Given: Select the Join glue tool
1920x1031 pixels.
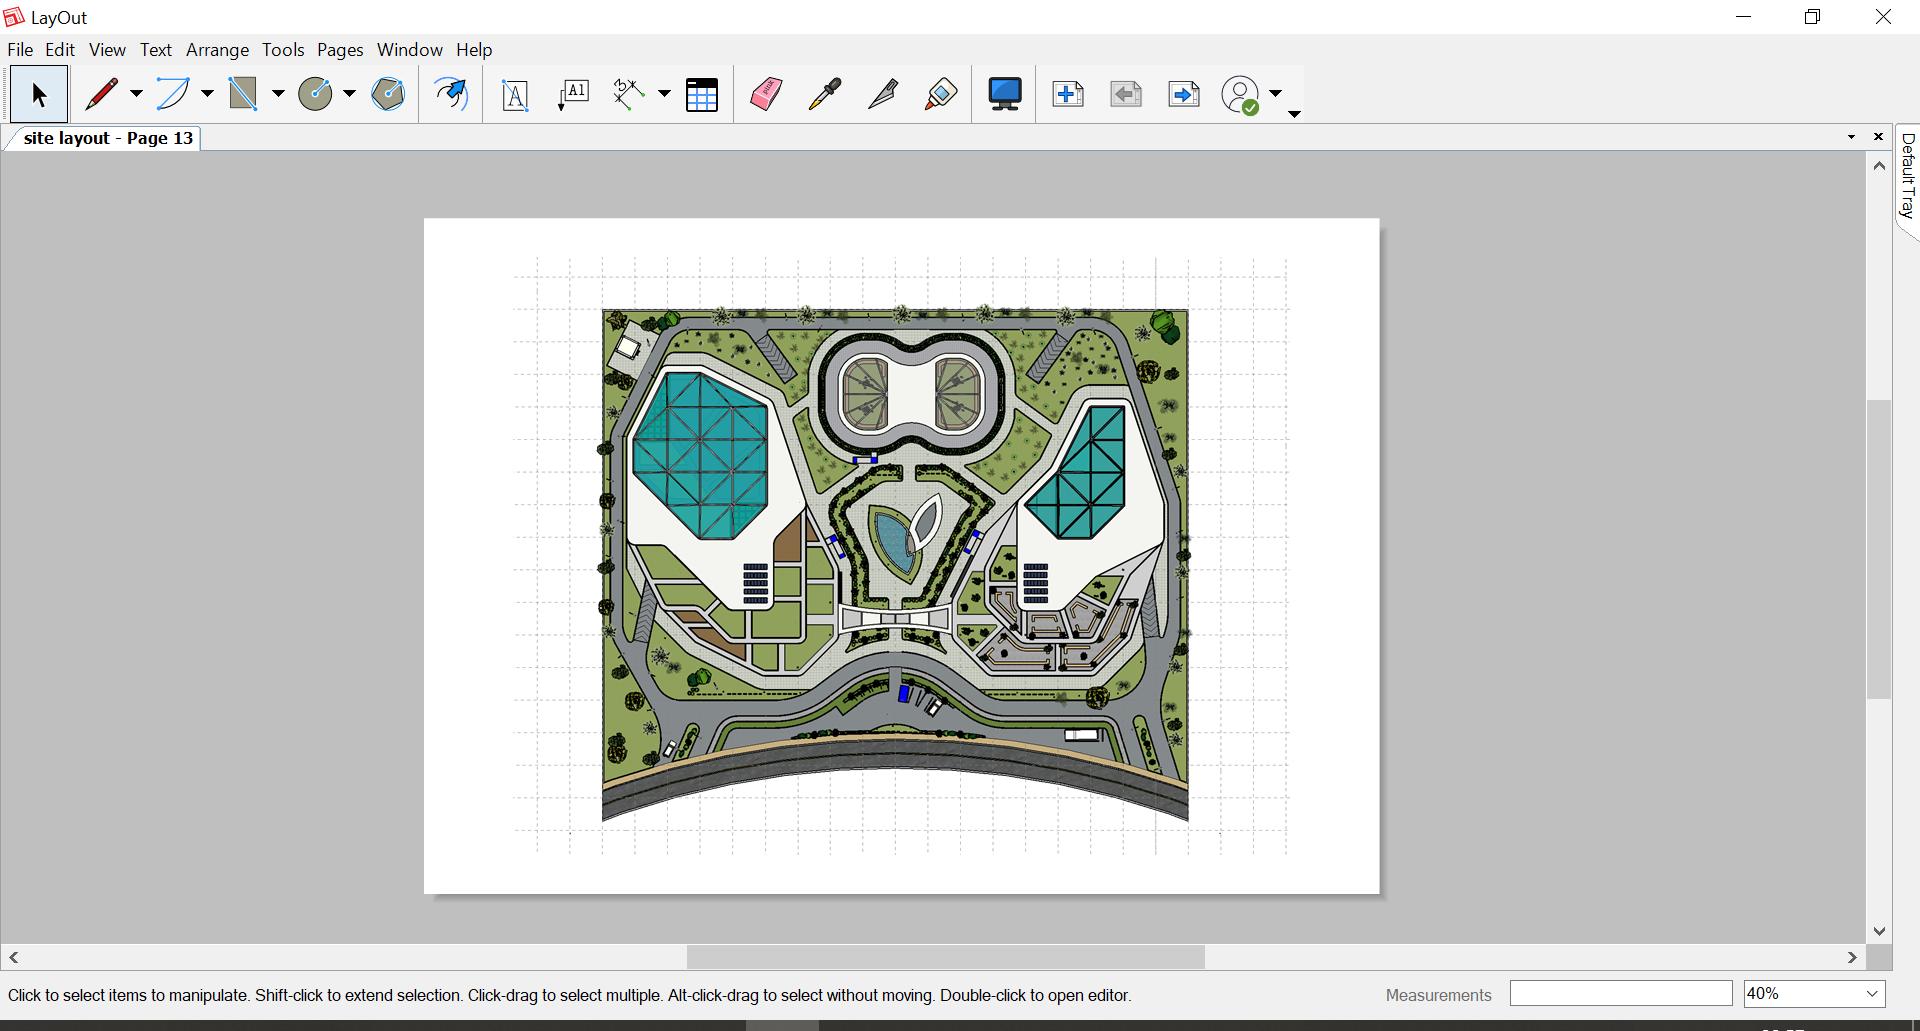Looking at the screenshot, I should click(941, 94).
